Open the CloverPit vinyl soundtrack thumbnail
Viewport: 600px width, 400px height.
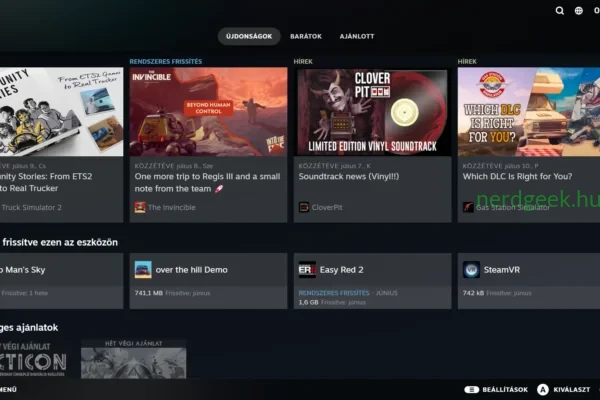(x=372, y=111)
